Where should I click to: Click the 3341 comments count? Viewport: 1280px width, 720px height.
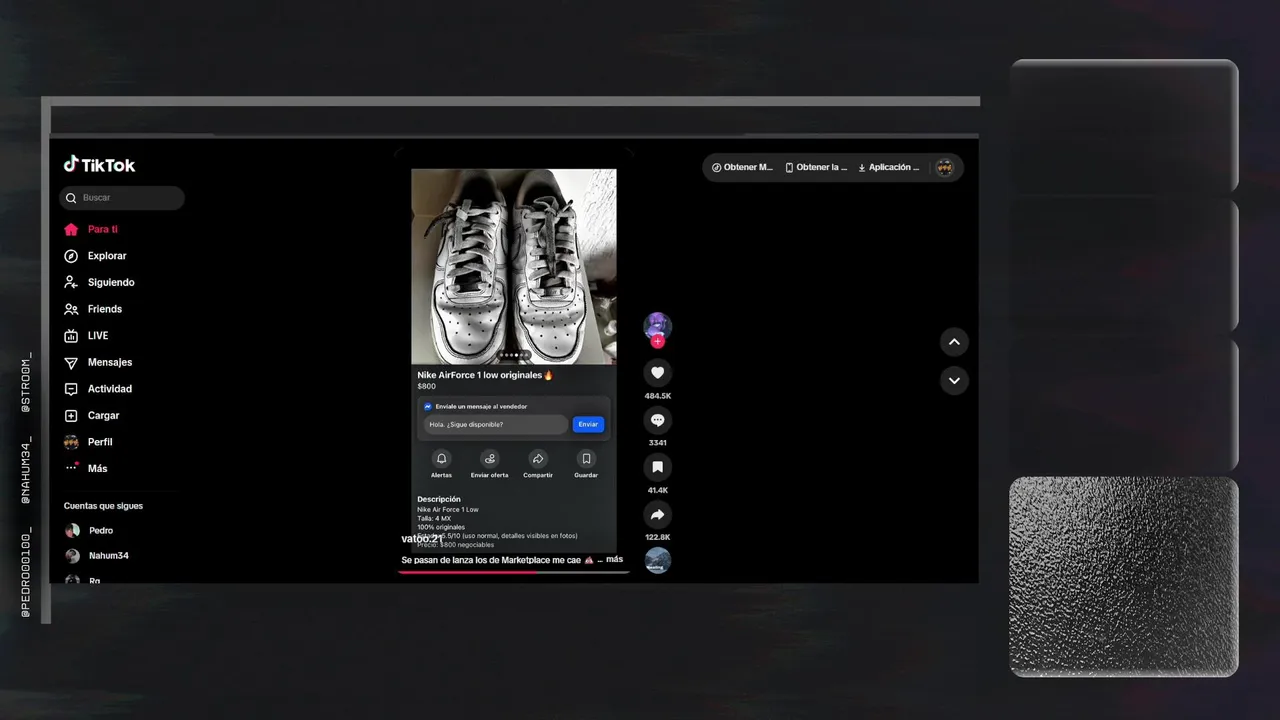(657, 443)
